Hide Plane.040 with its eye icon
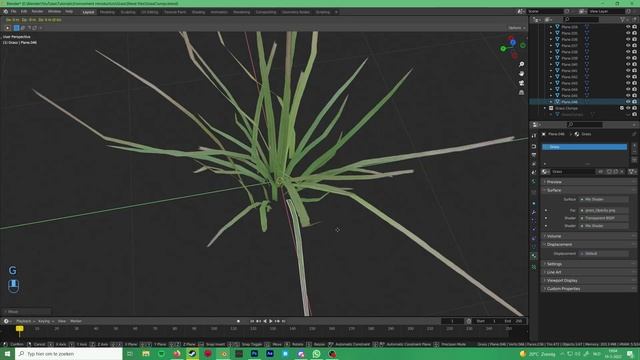640x360 pixels. click(628, 64)
